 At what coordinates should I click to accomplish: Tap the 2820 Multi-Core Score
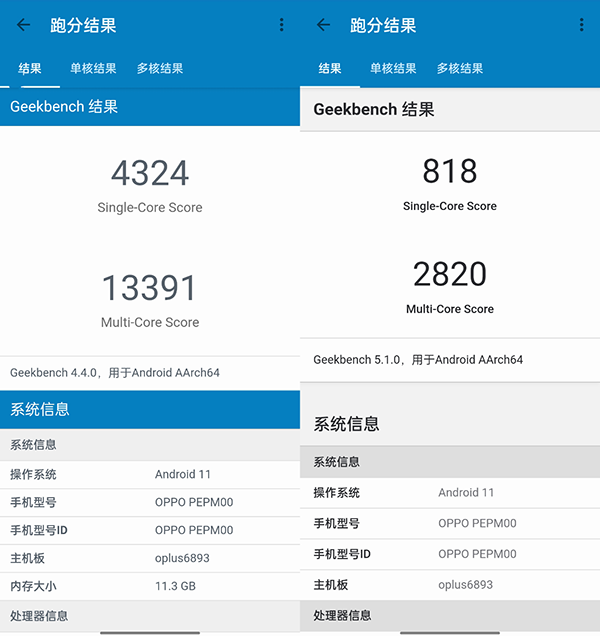pos(450,274)
